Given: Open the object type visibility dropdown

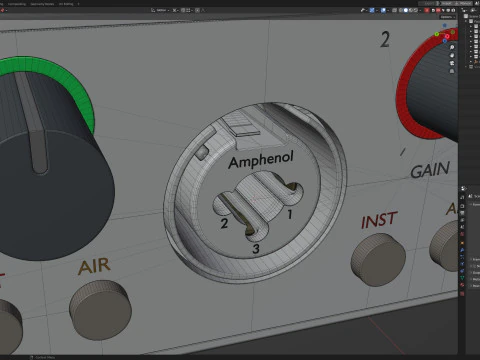Looking at the screenshot, I should tap(363, 10).
